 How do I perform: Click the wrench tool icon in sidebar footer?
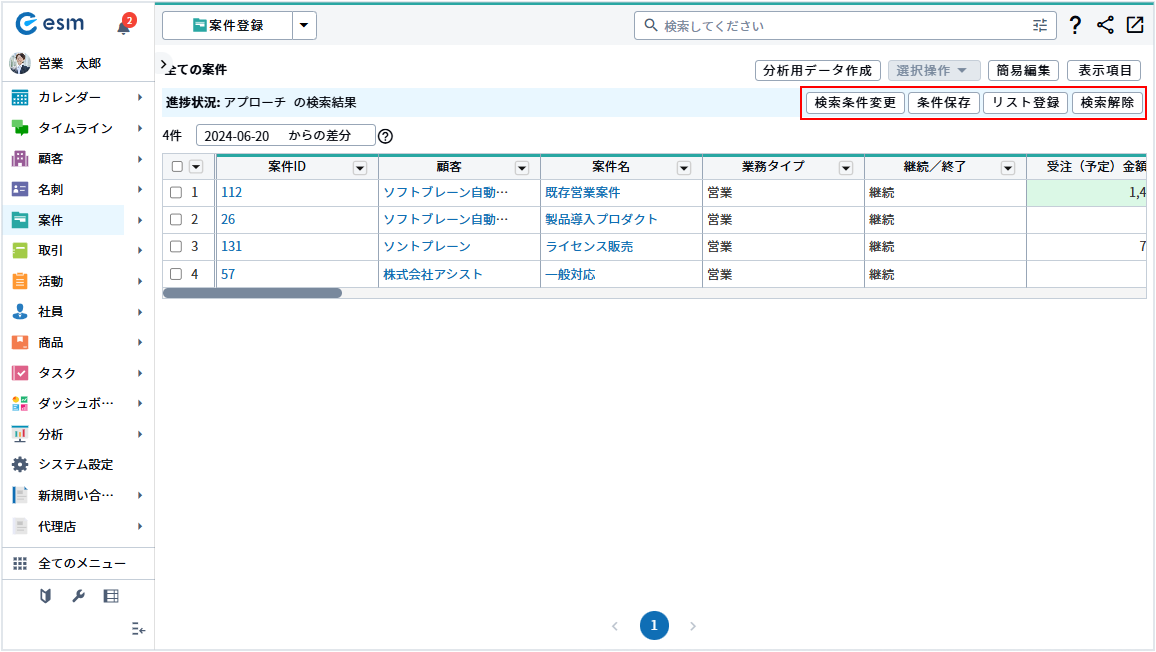pyautogui.click(x=78, y=597)
